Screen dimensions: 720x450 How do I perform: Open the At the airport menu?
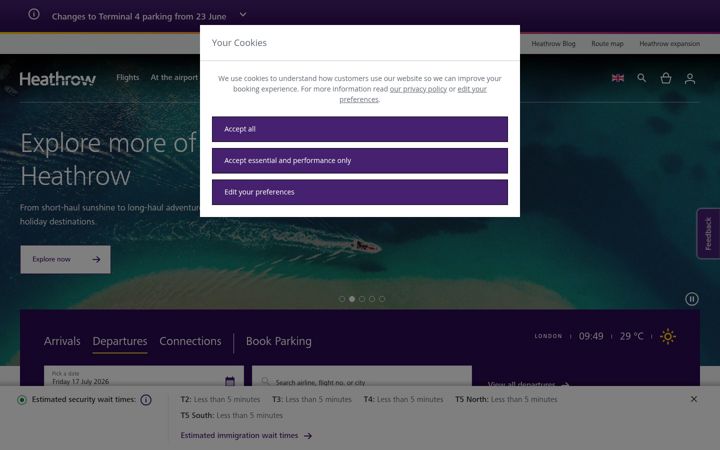(174, 78)
